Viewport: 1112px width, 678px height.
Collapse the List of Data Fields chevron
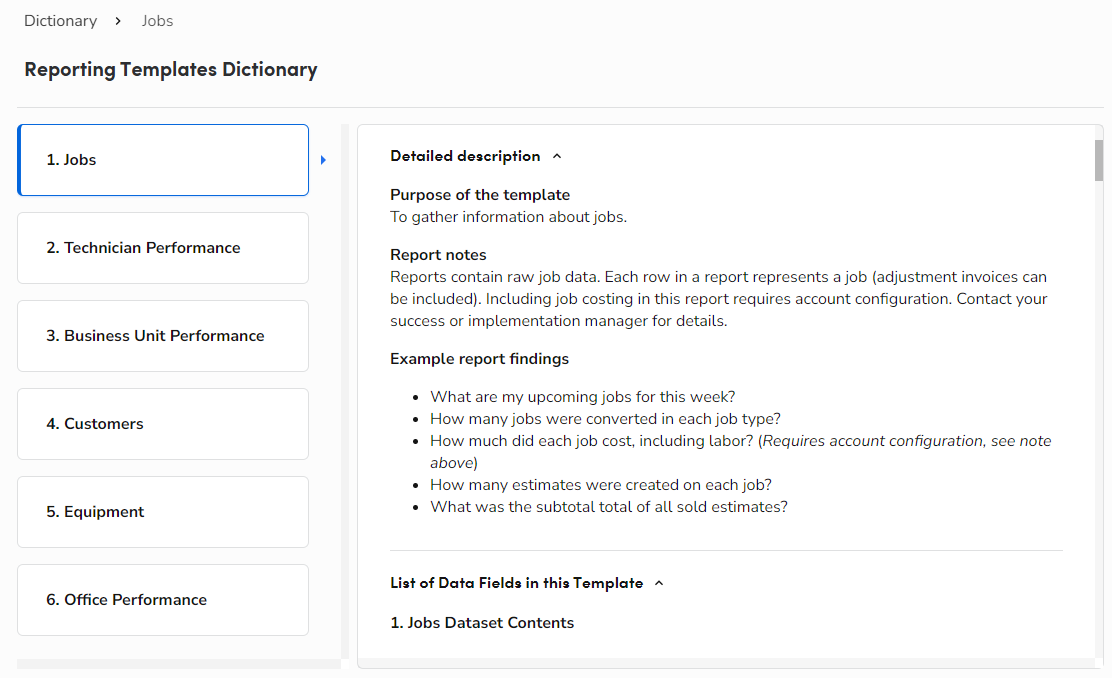(x=659, y=583)
